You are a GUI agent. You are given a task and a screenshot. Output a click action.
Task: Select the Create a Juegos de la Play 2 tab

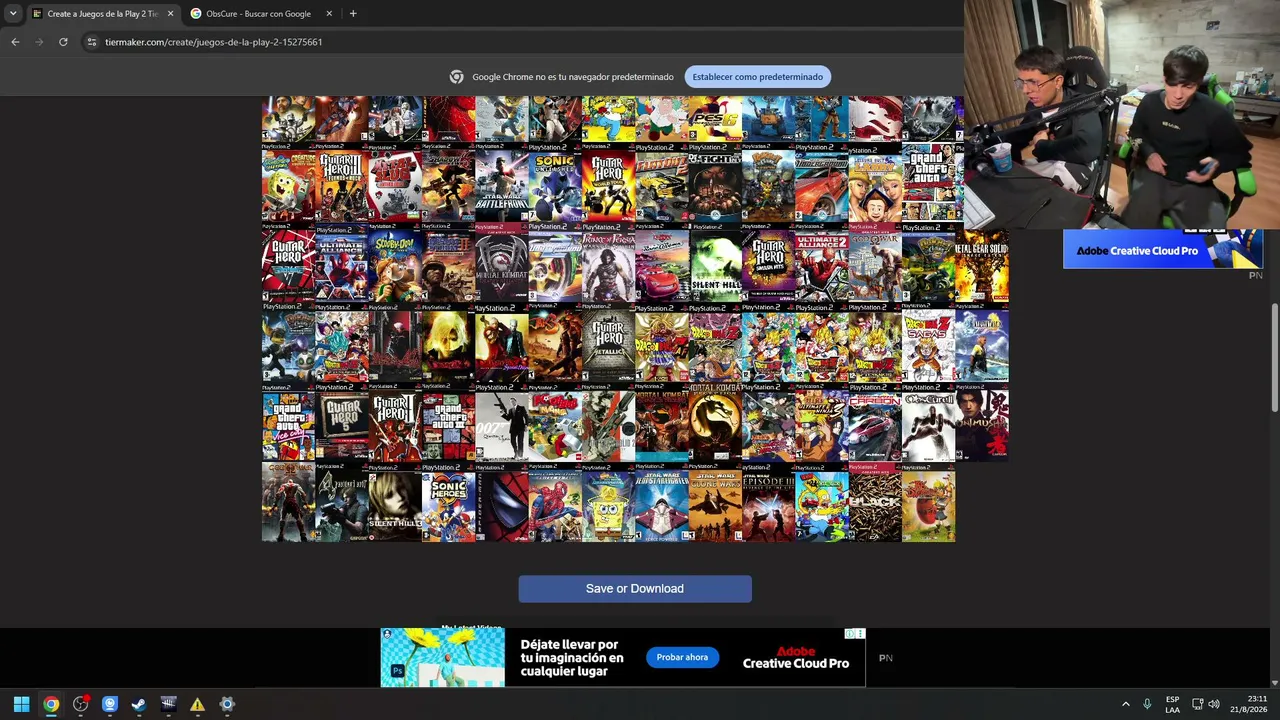(x=101, y=14)
